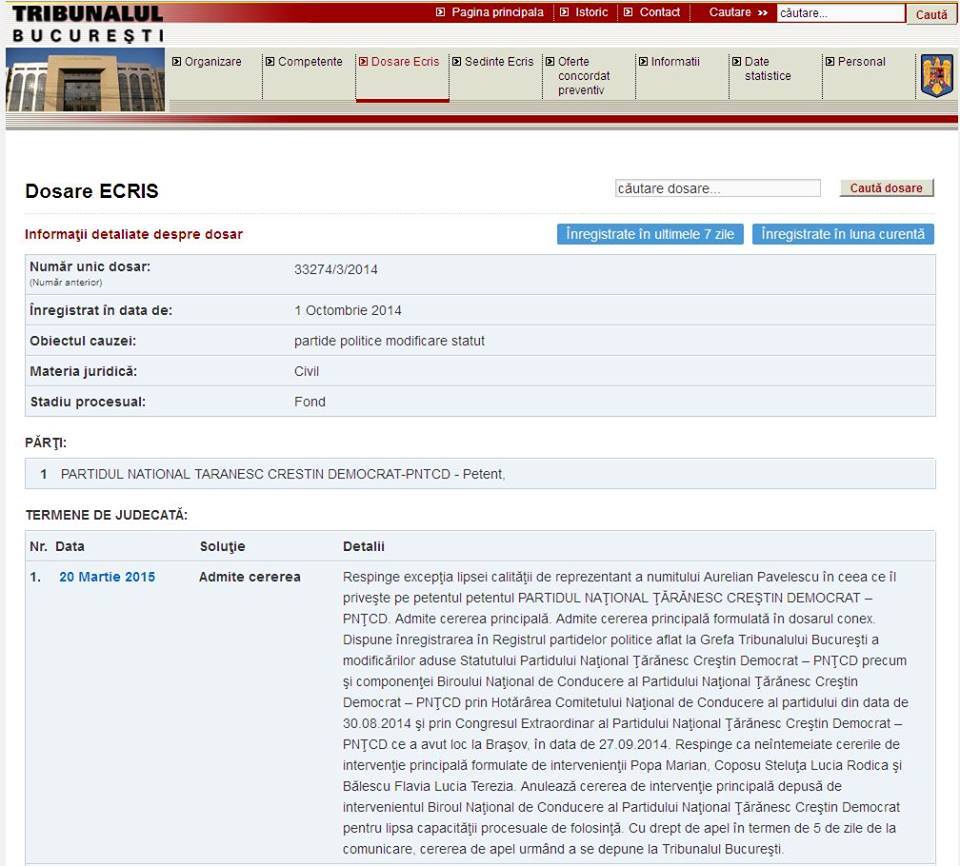The image size is (960, 866).
Task: Open the 20 Martie 2015 hearing link
Action: coord(107,577)
